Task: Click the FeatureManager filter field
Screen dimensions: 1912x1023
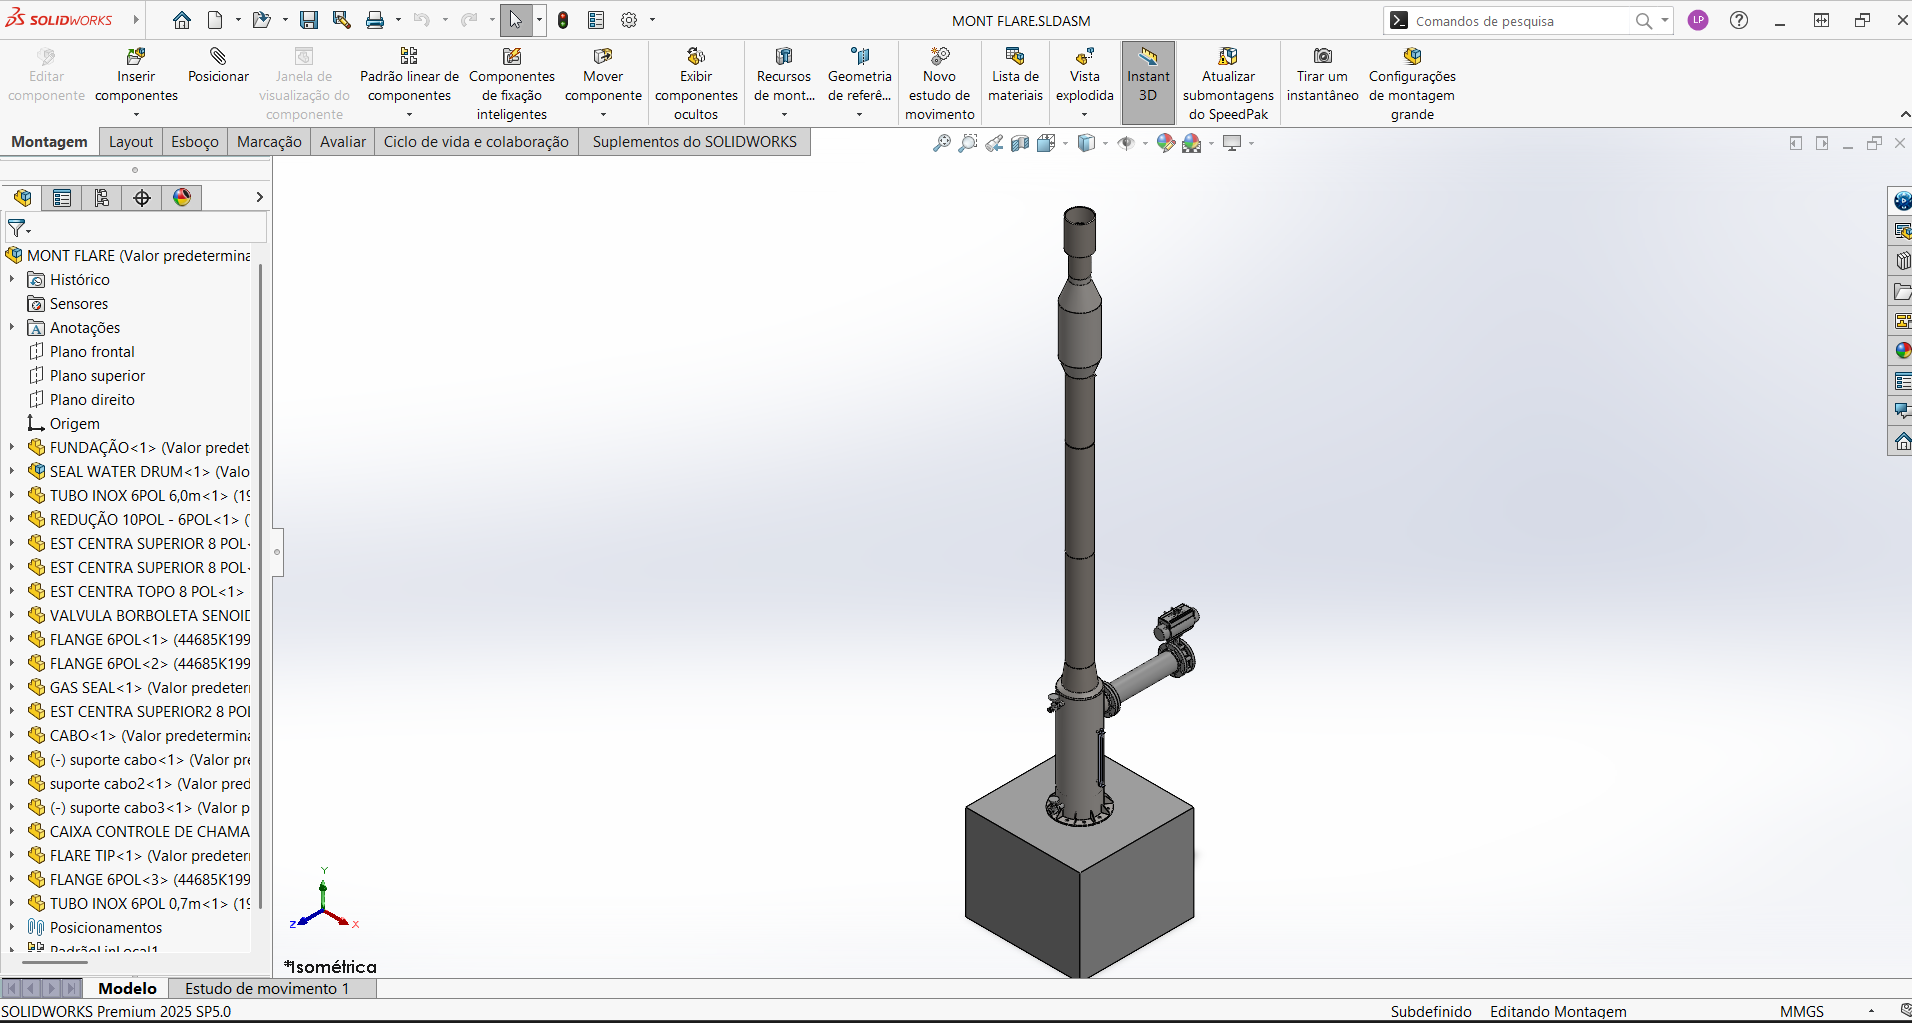Action: (x=136, y=228)
